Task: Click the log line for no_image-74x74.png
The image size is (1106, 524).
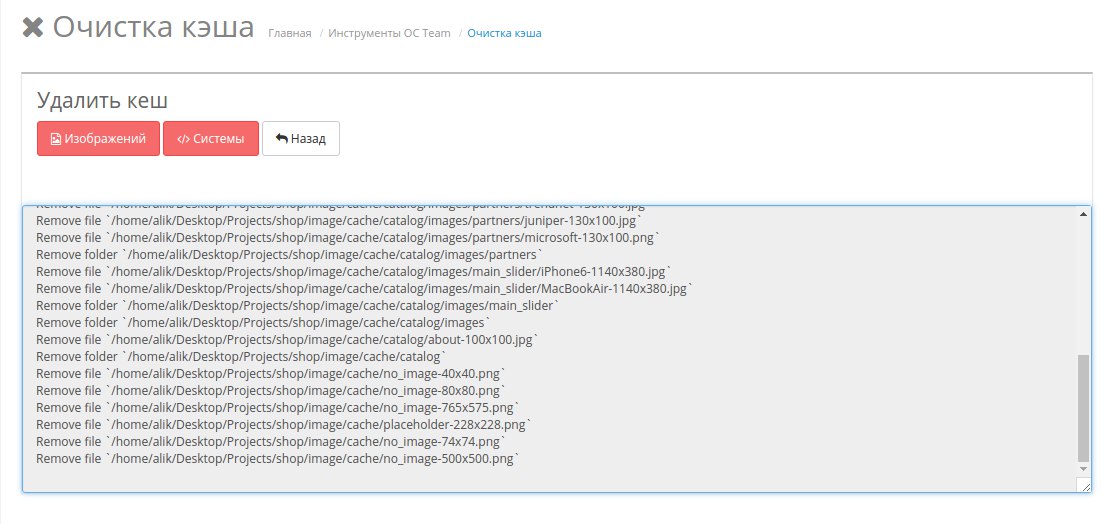Action: (272, 441)
